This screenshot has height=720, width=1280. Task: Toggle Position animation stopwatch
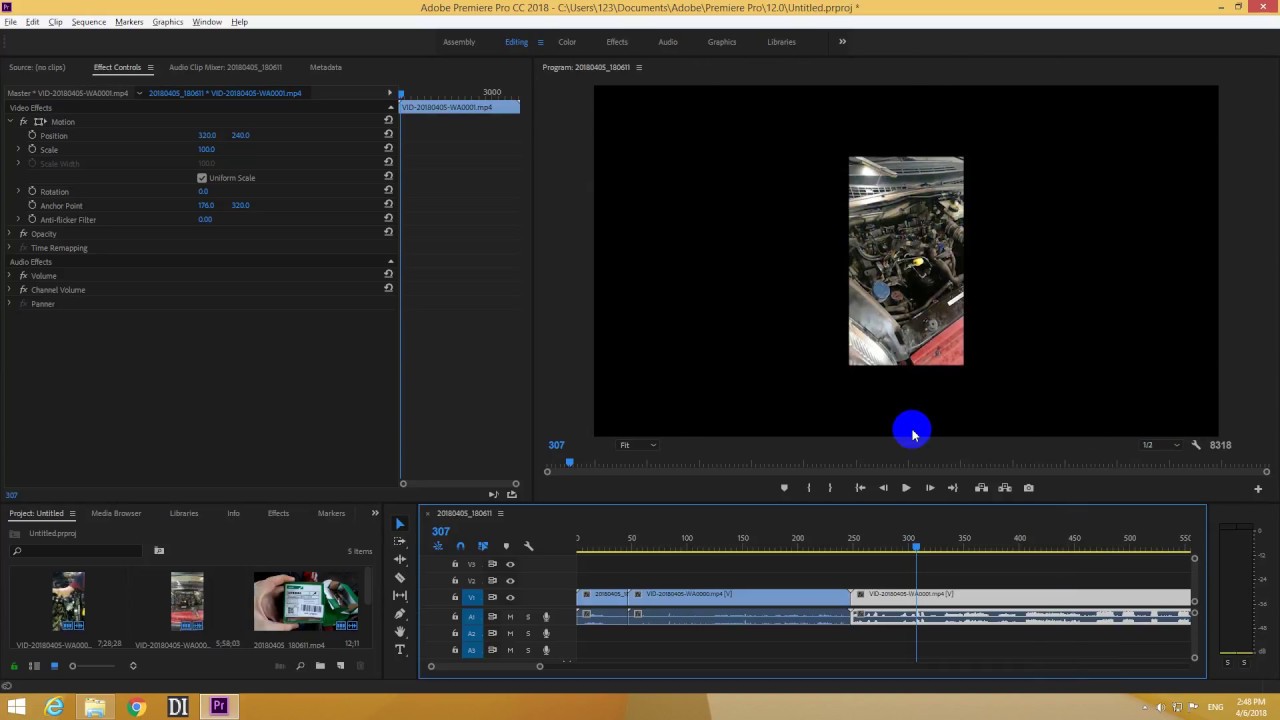coord(32,135)
